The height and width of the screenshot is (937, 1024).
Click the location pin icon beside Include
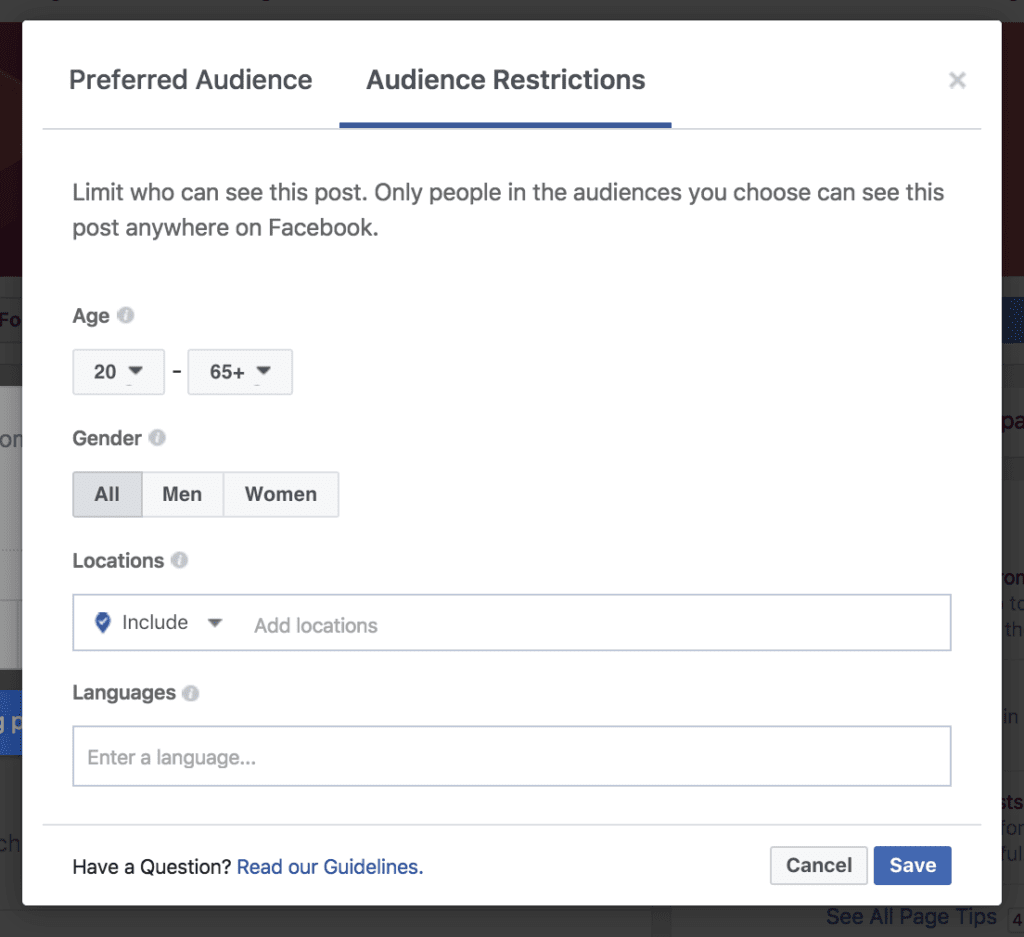click(x=101, y=621)
